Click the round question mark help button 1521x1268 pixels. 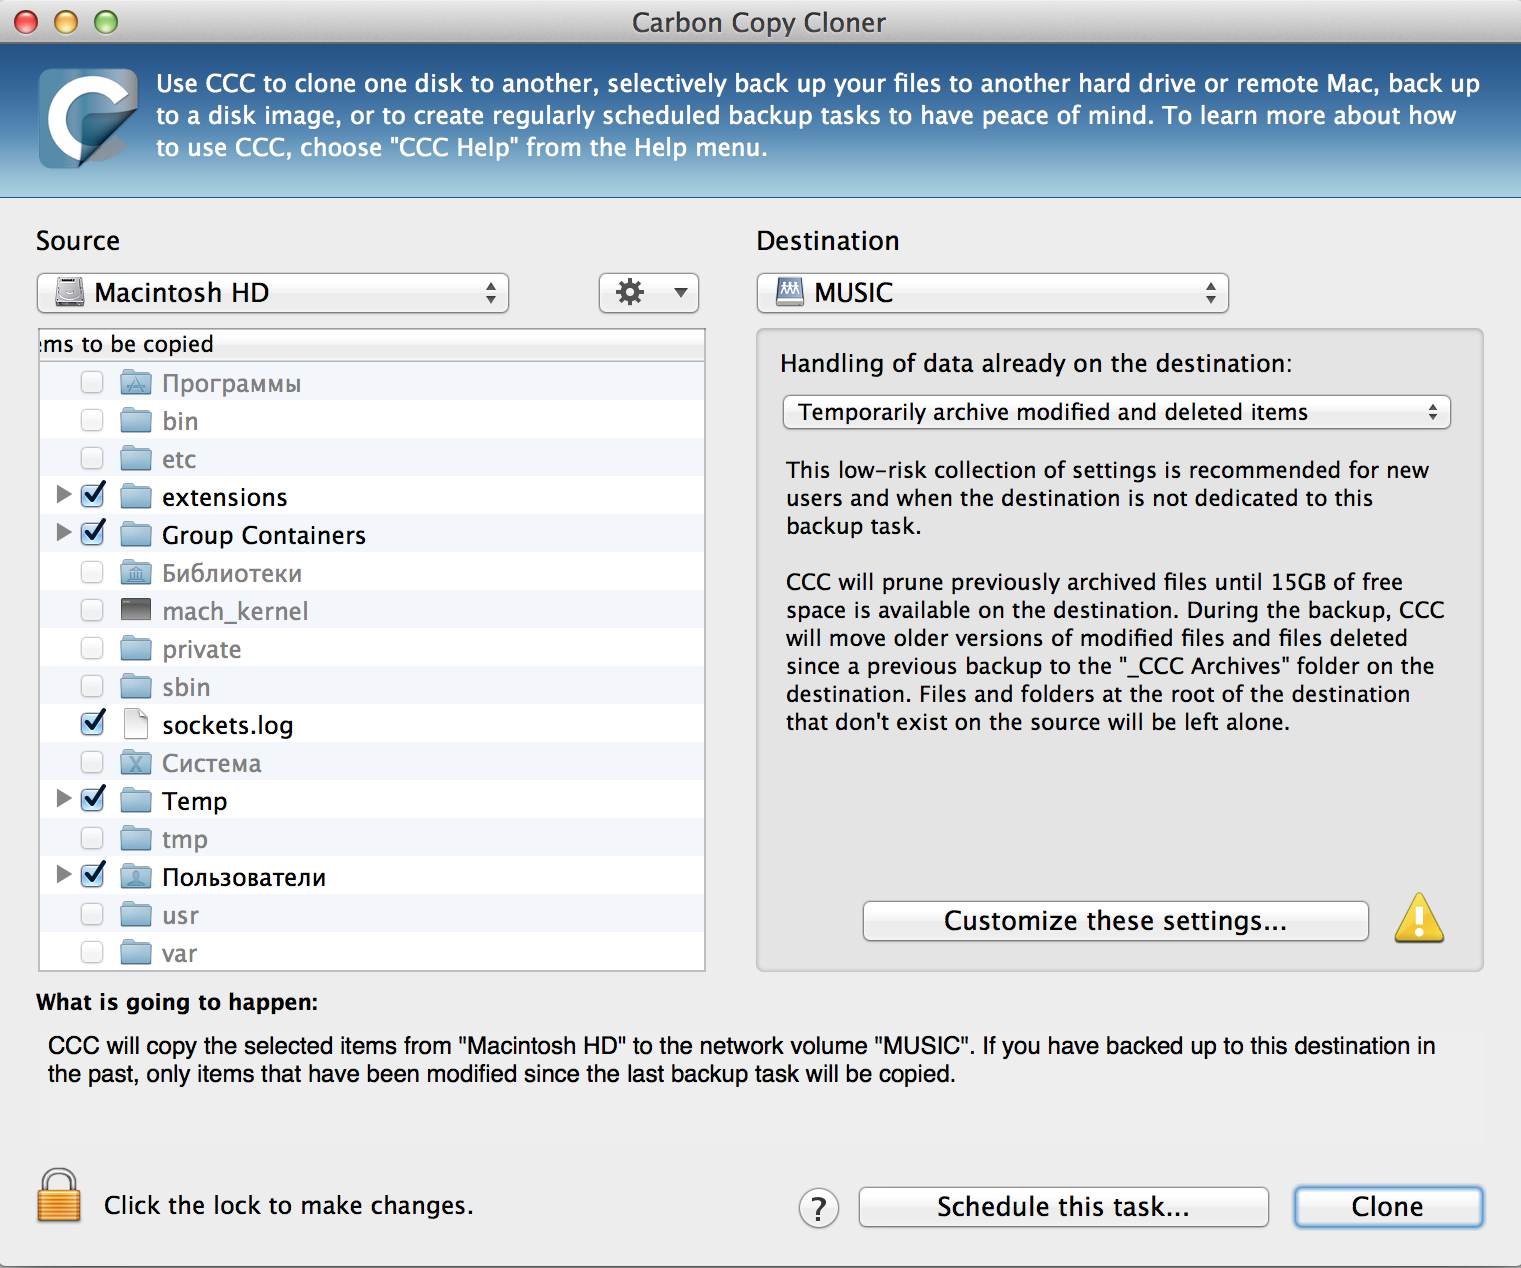coord(818,1208)
